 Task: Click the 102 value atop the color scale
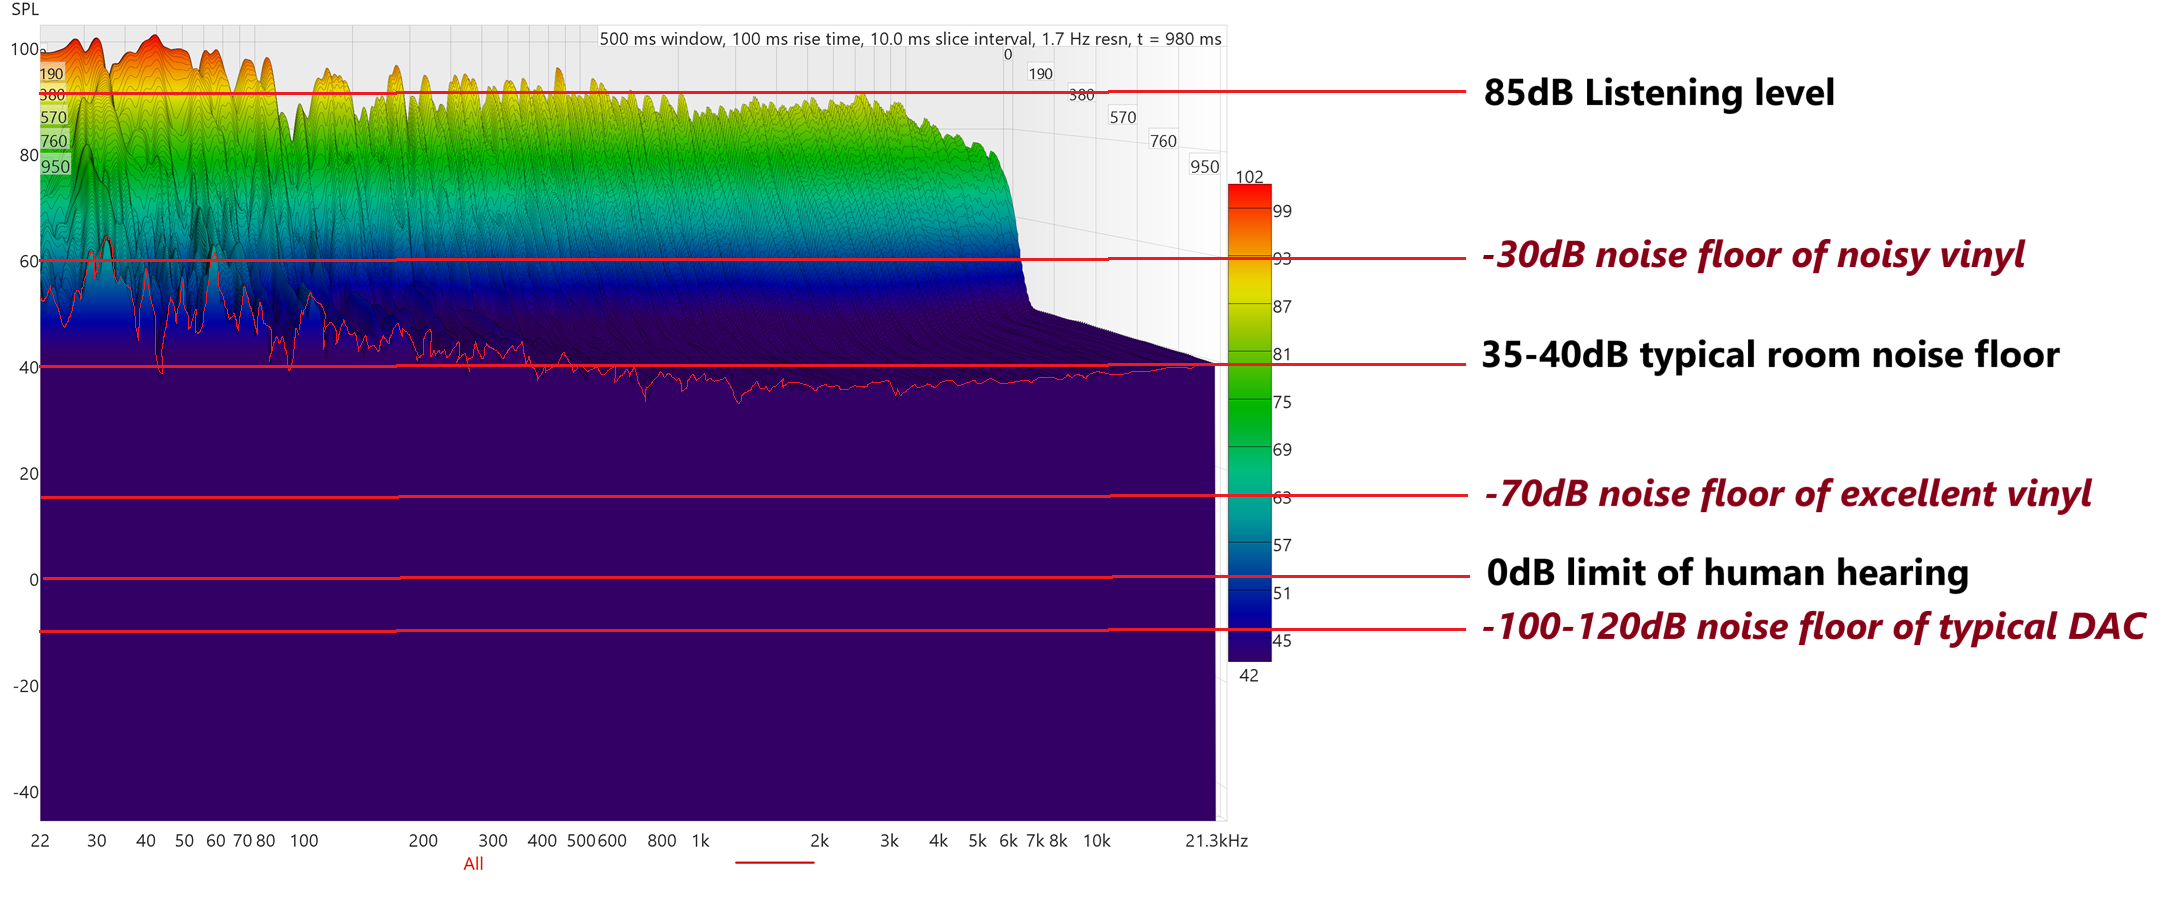click(x=1249, y=177)
